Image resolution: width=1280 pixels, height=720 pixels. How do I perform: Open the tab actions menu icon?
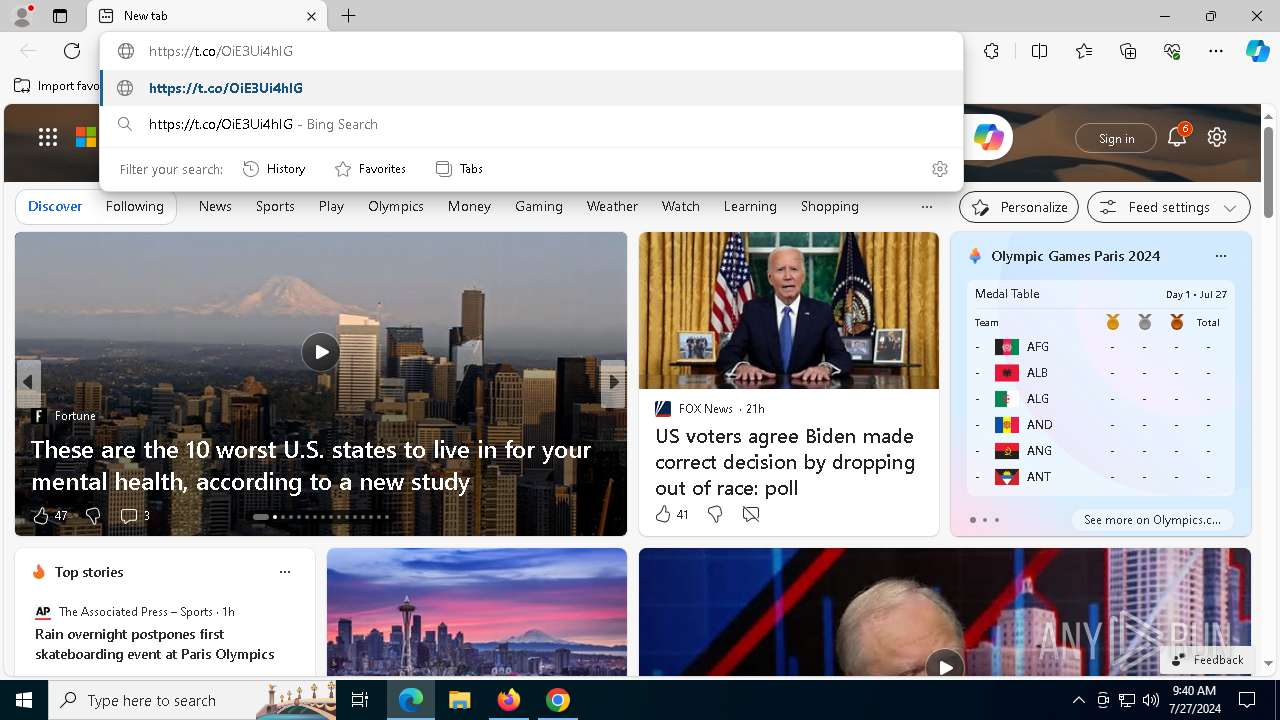coord(60,16)
